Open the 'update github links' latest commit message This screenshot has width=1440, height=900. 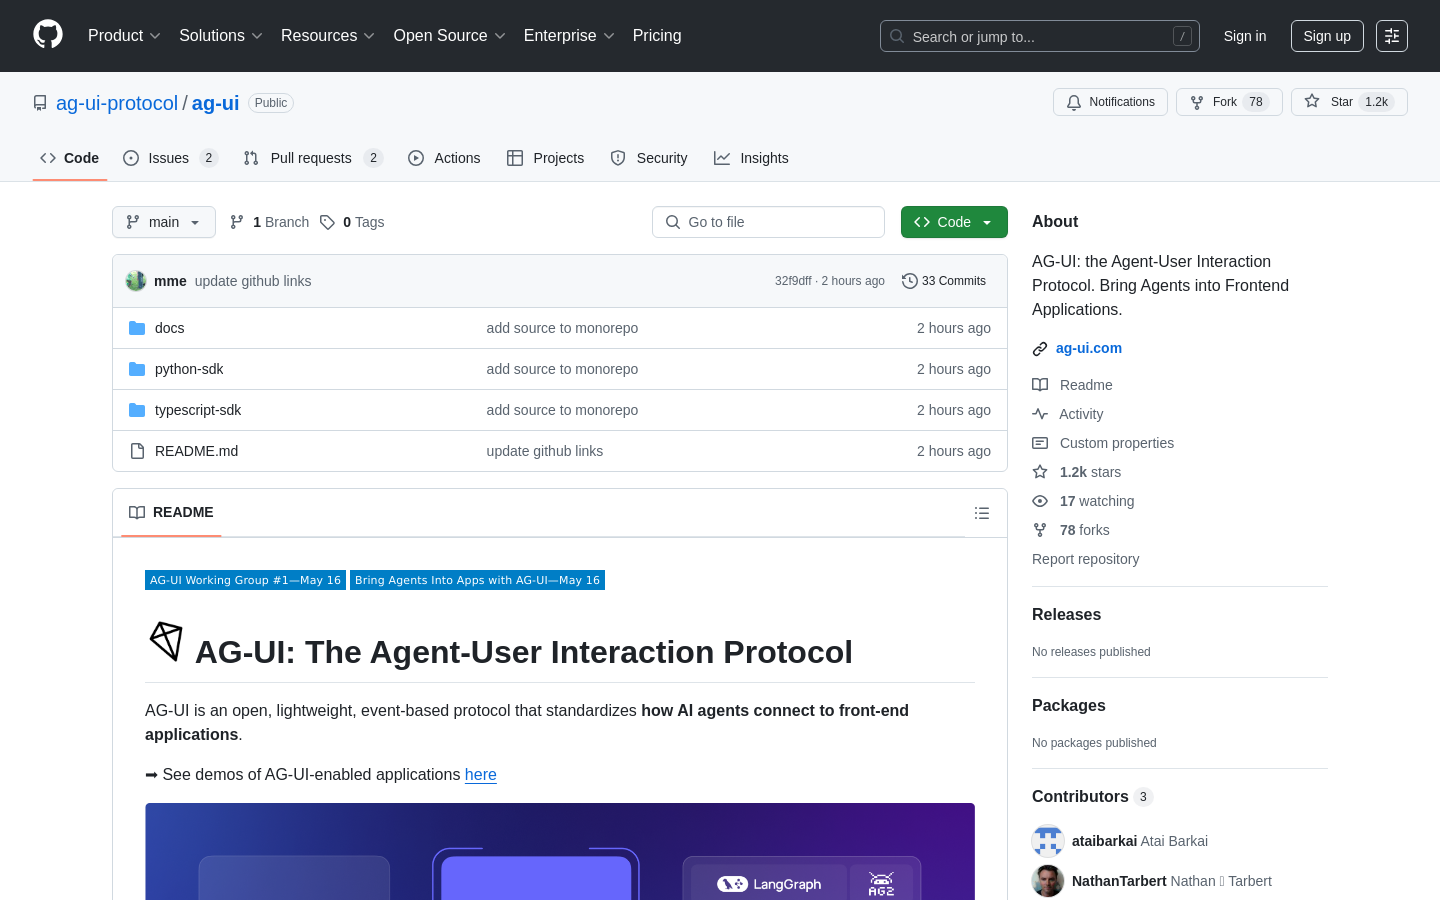pyautogui.click(x=253, y=281)
